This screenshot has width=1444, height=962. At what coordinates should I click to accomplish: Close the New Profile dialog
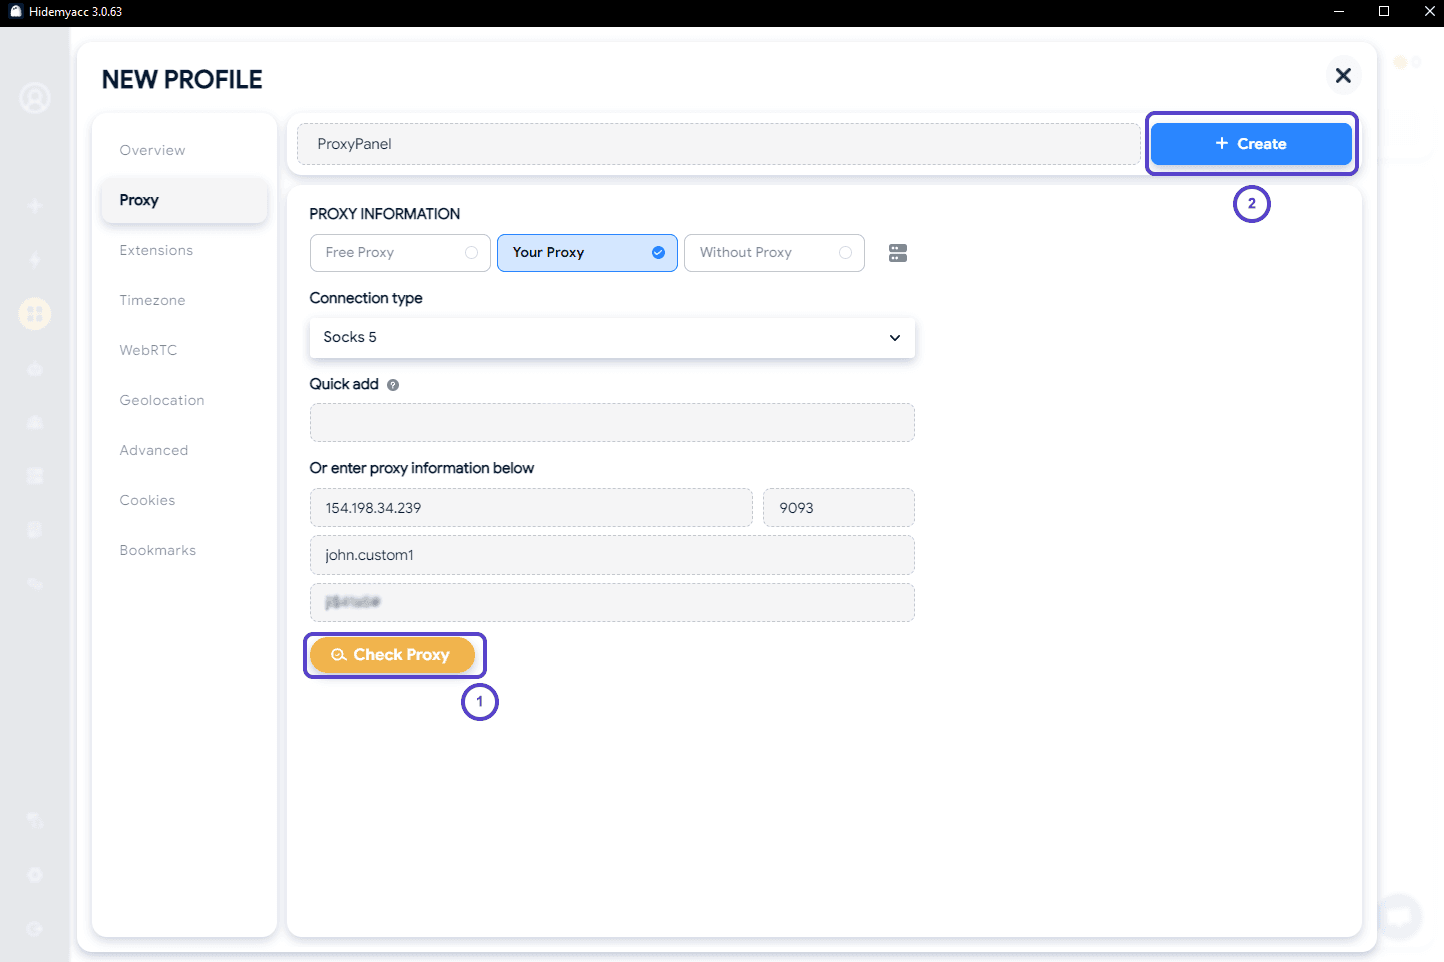pos(1342,76)
